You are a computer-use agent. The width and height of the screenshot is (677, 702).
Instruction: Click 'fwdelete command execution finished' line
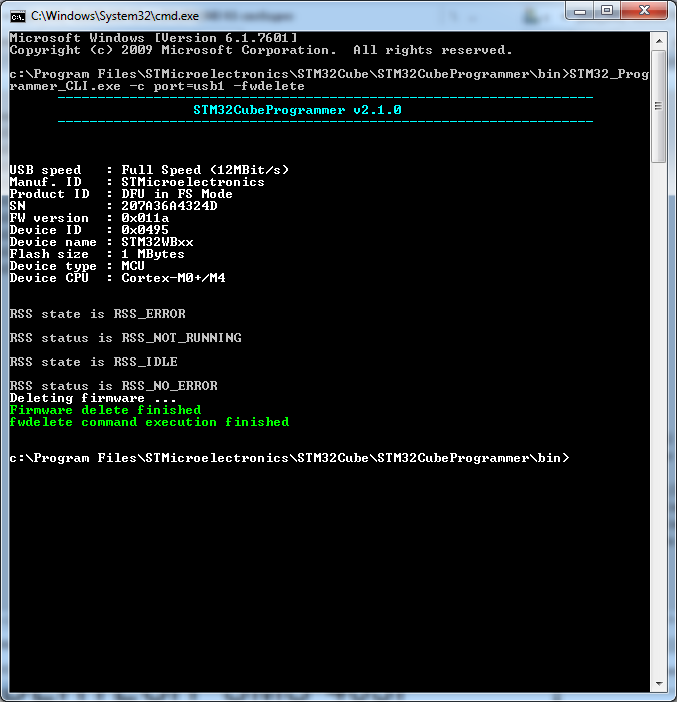click(x=149, y=422)
